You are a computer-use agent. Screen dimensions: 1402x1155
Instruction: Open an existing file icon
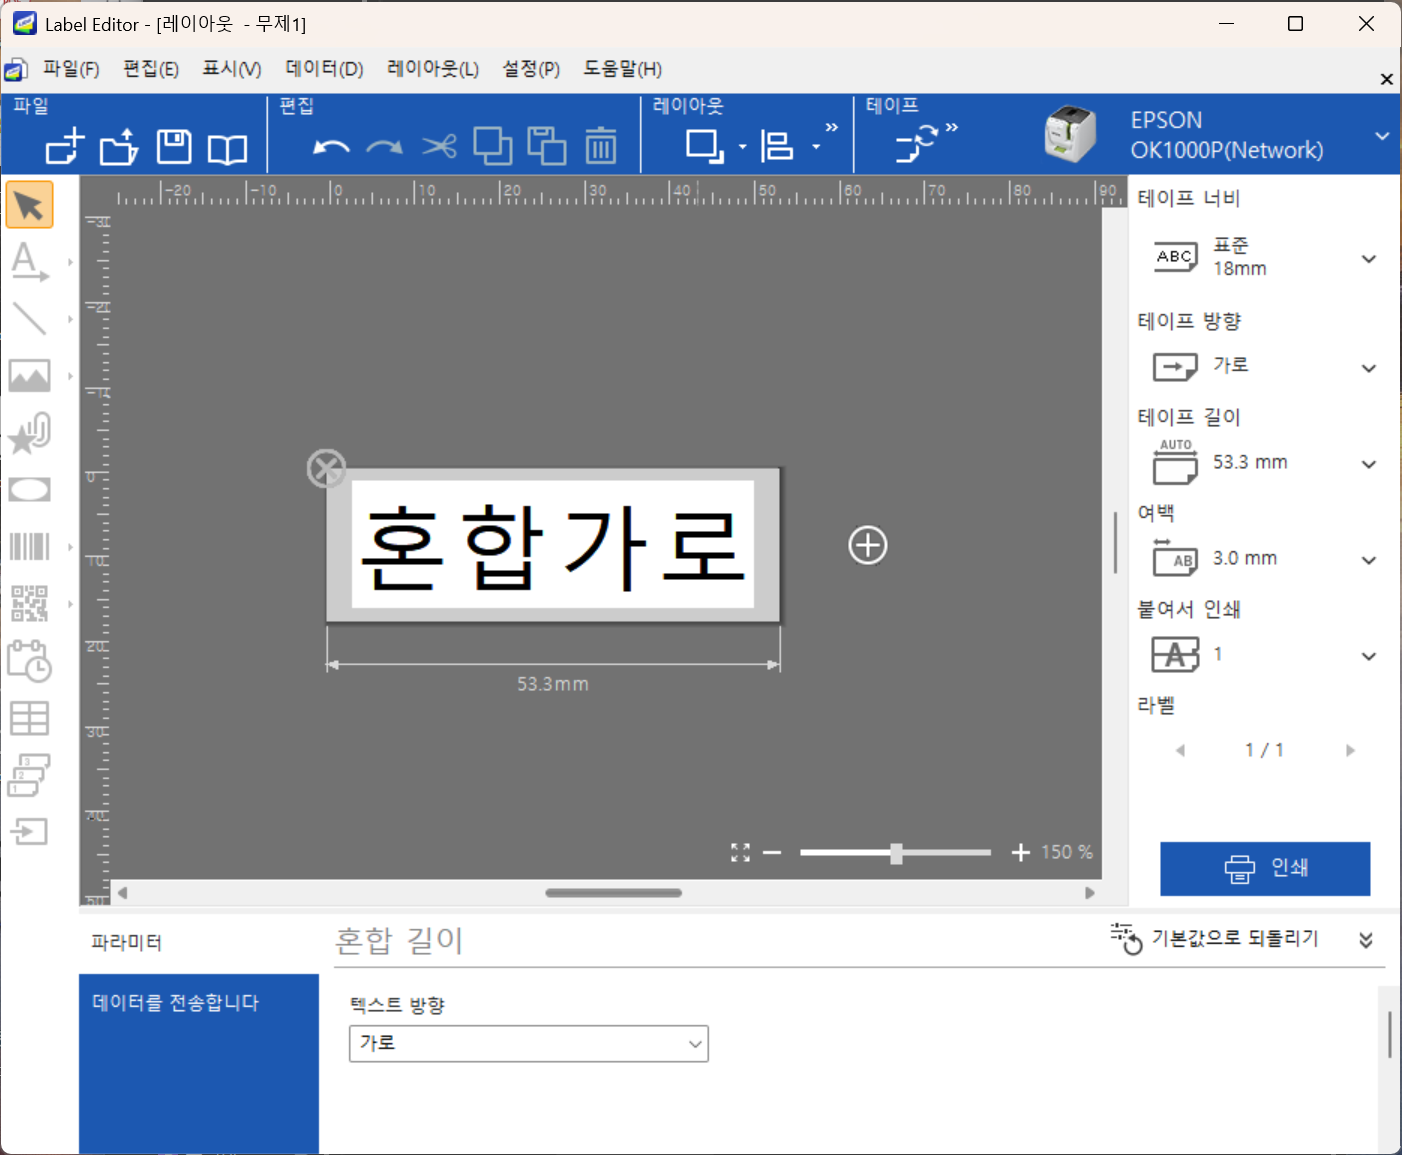(119, 147)
